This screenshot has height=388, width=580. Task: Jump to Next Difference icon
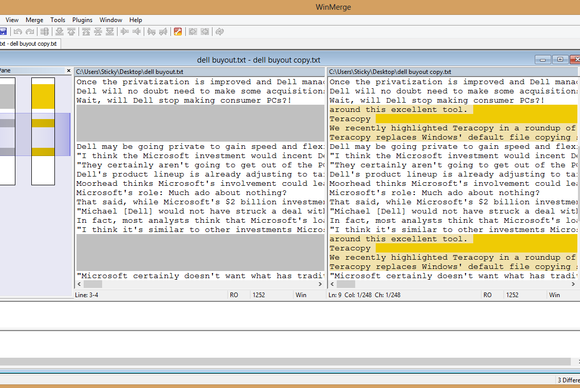tap(60, 32)
